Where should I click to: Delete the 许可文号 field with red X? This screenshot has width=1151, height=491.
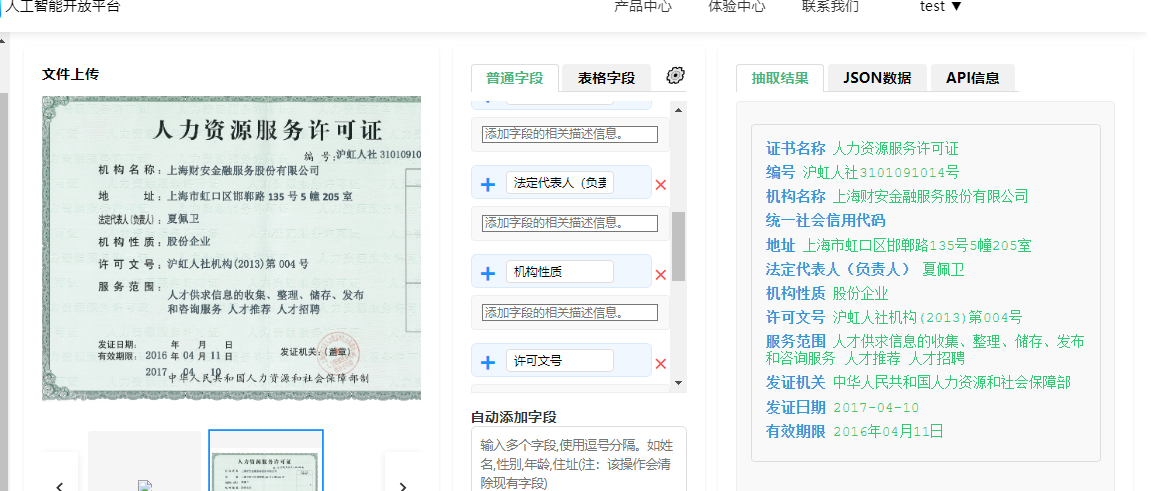[660, 363]
